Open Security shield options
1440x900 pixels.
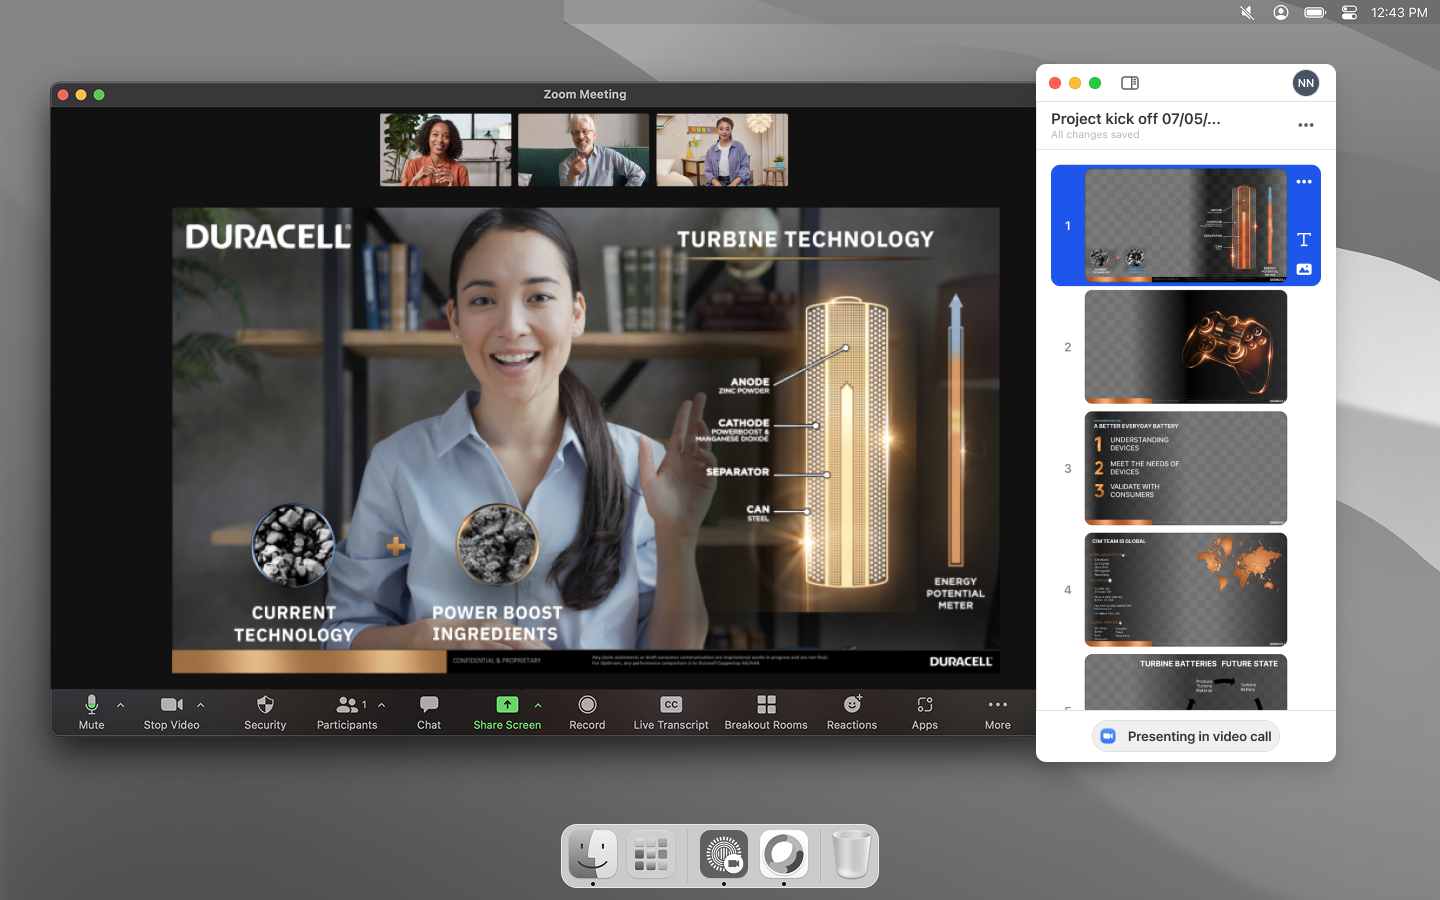point(265,712)
